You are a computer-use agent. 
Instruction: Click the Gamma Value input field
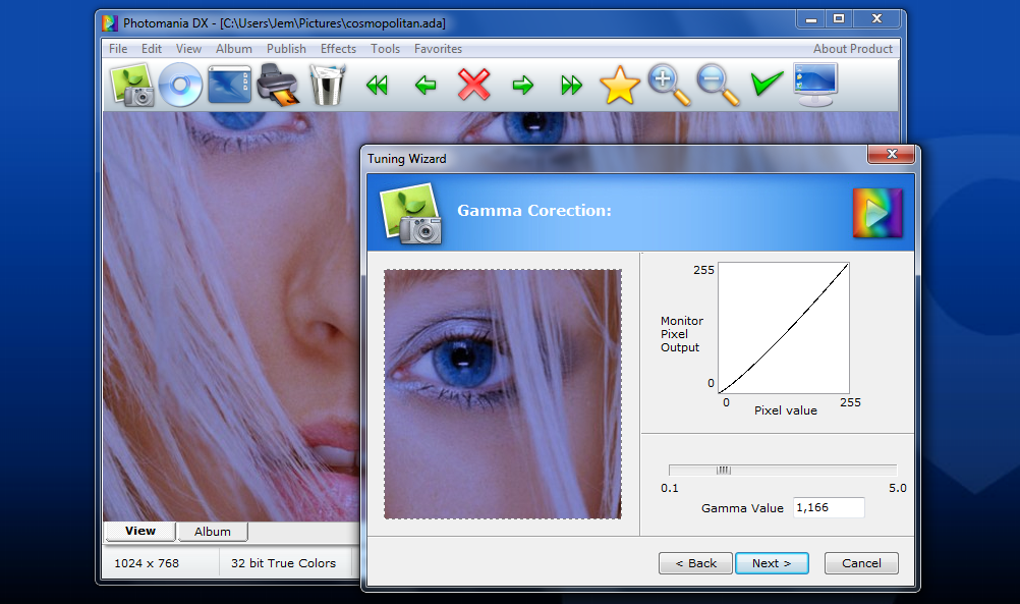point(829,508)
